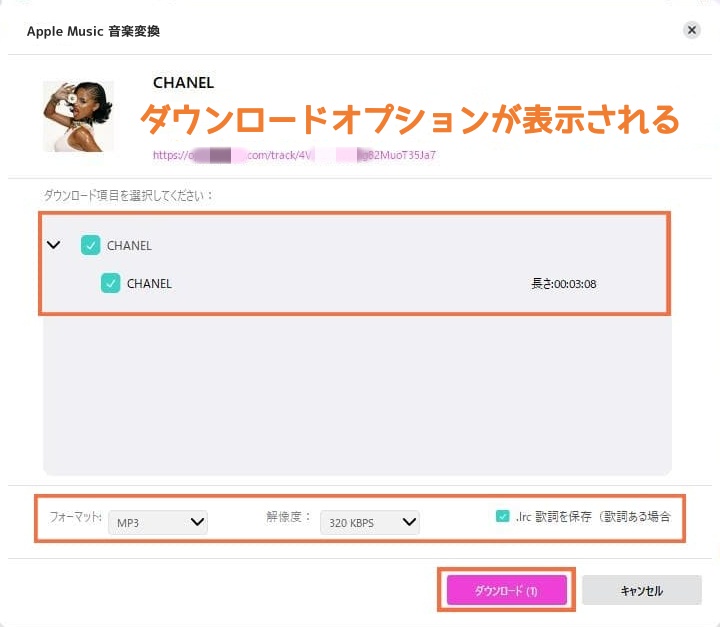Click the Apple Music 音楽変換 title bar text
Image resolution: width=720 pixels, height=627 pixels.
click(x=94, y=30)
